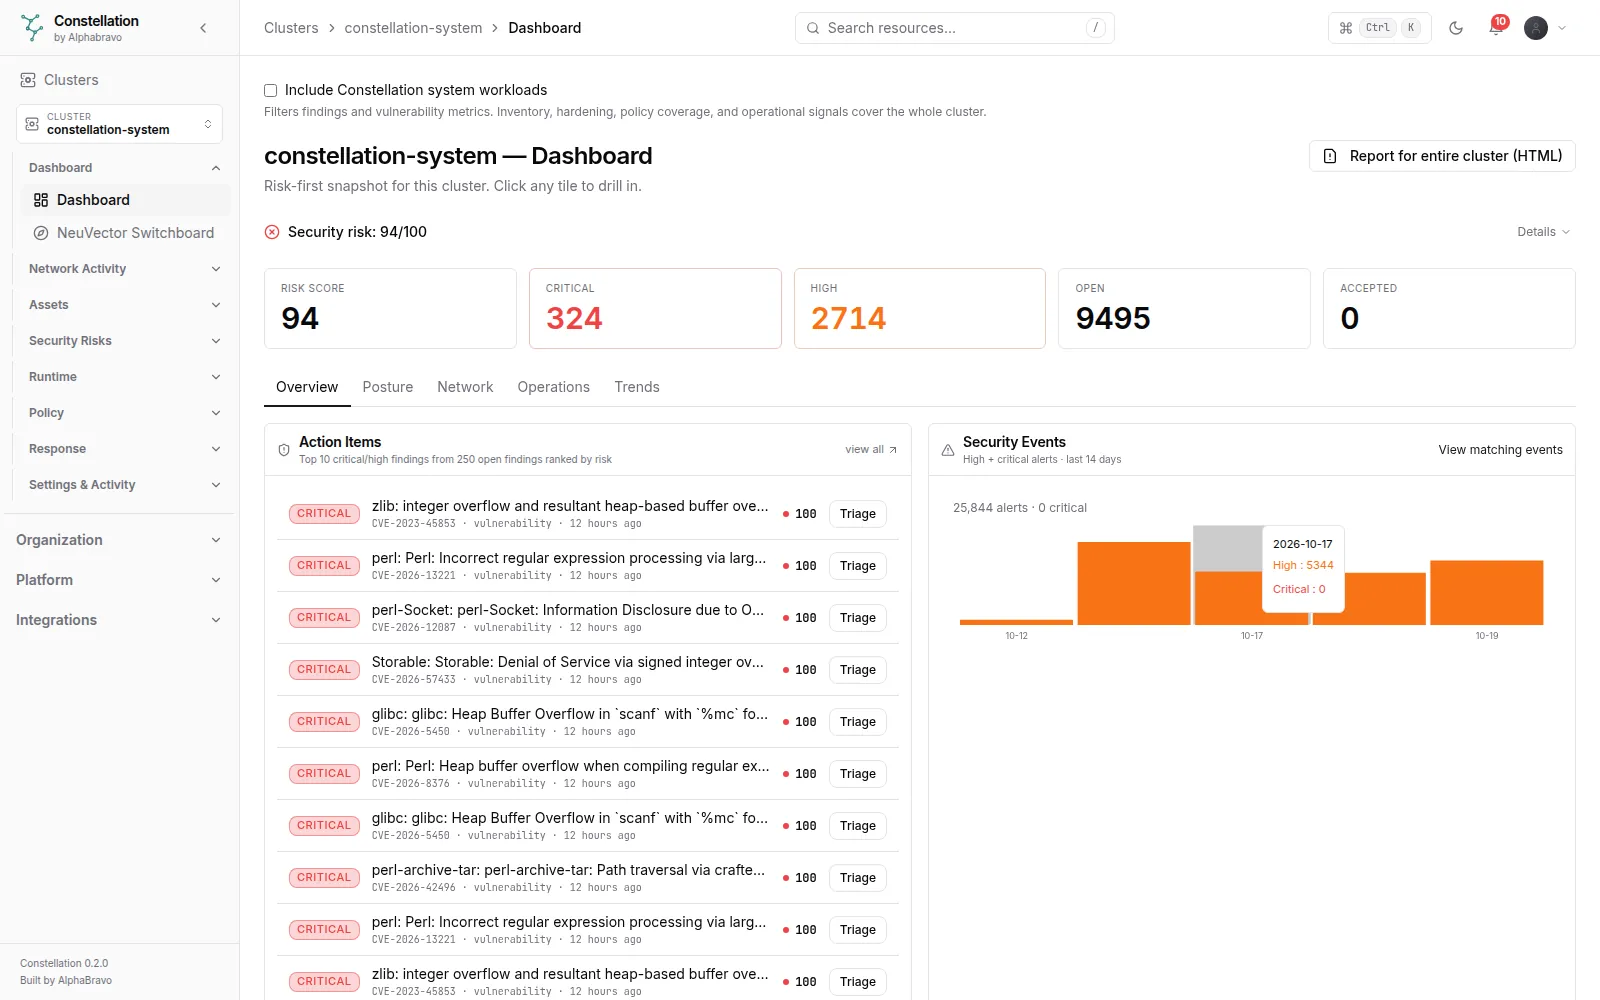Click the Dashboard grid icon in sidebar
The width and height of the screenshot is (1600, 1000).
(41, 200)
